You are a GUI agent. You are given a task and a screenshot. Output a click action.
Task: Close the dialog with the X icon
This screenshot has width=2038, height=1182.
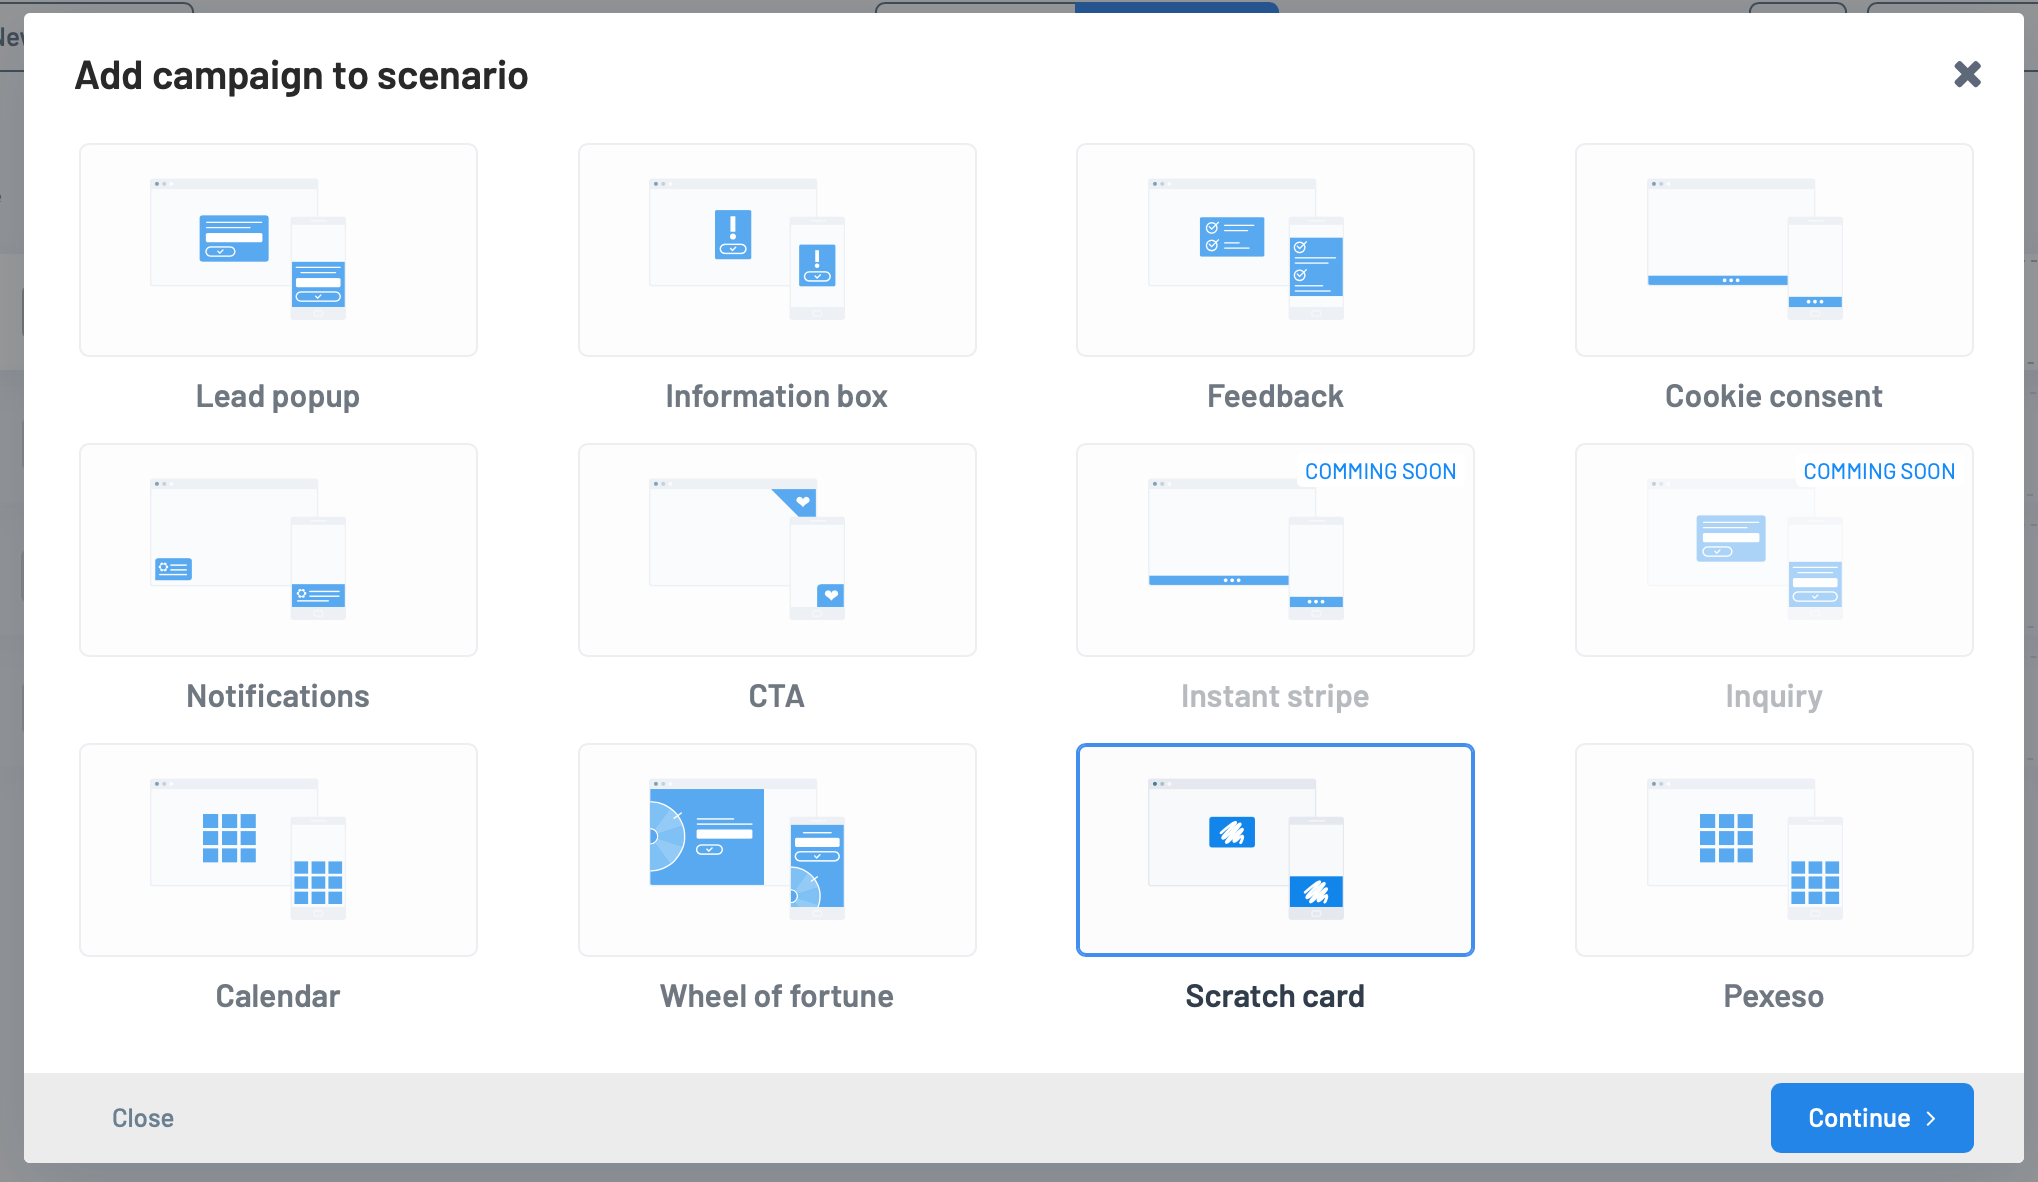click(x=1967, y=74)
